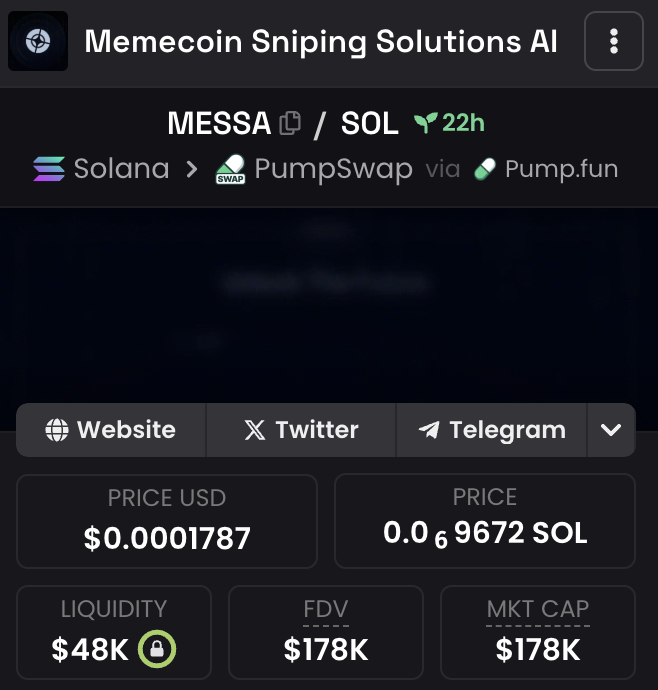Copy the MESSA token address
Viewport: 658px width, 690px height.
pos(290,123)
